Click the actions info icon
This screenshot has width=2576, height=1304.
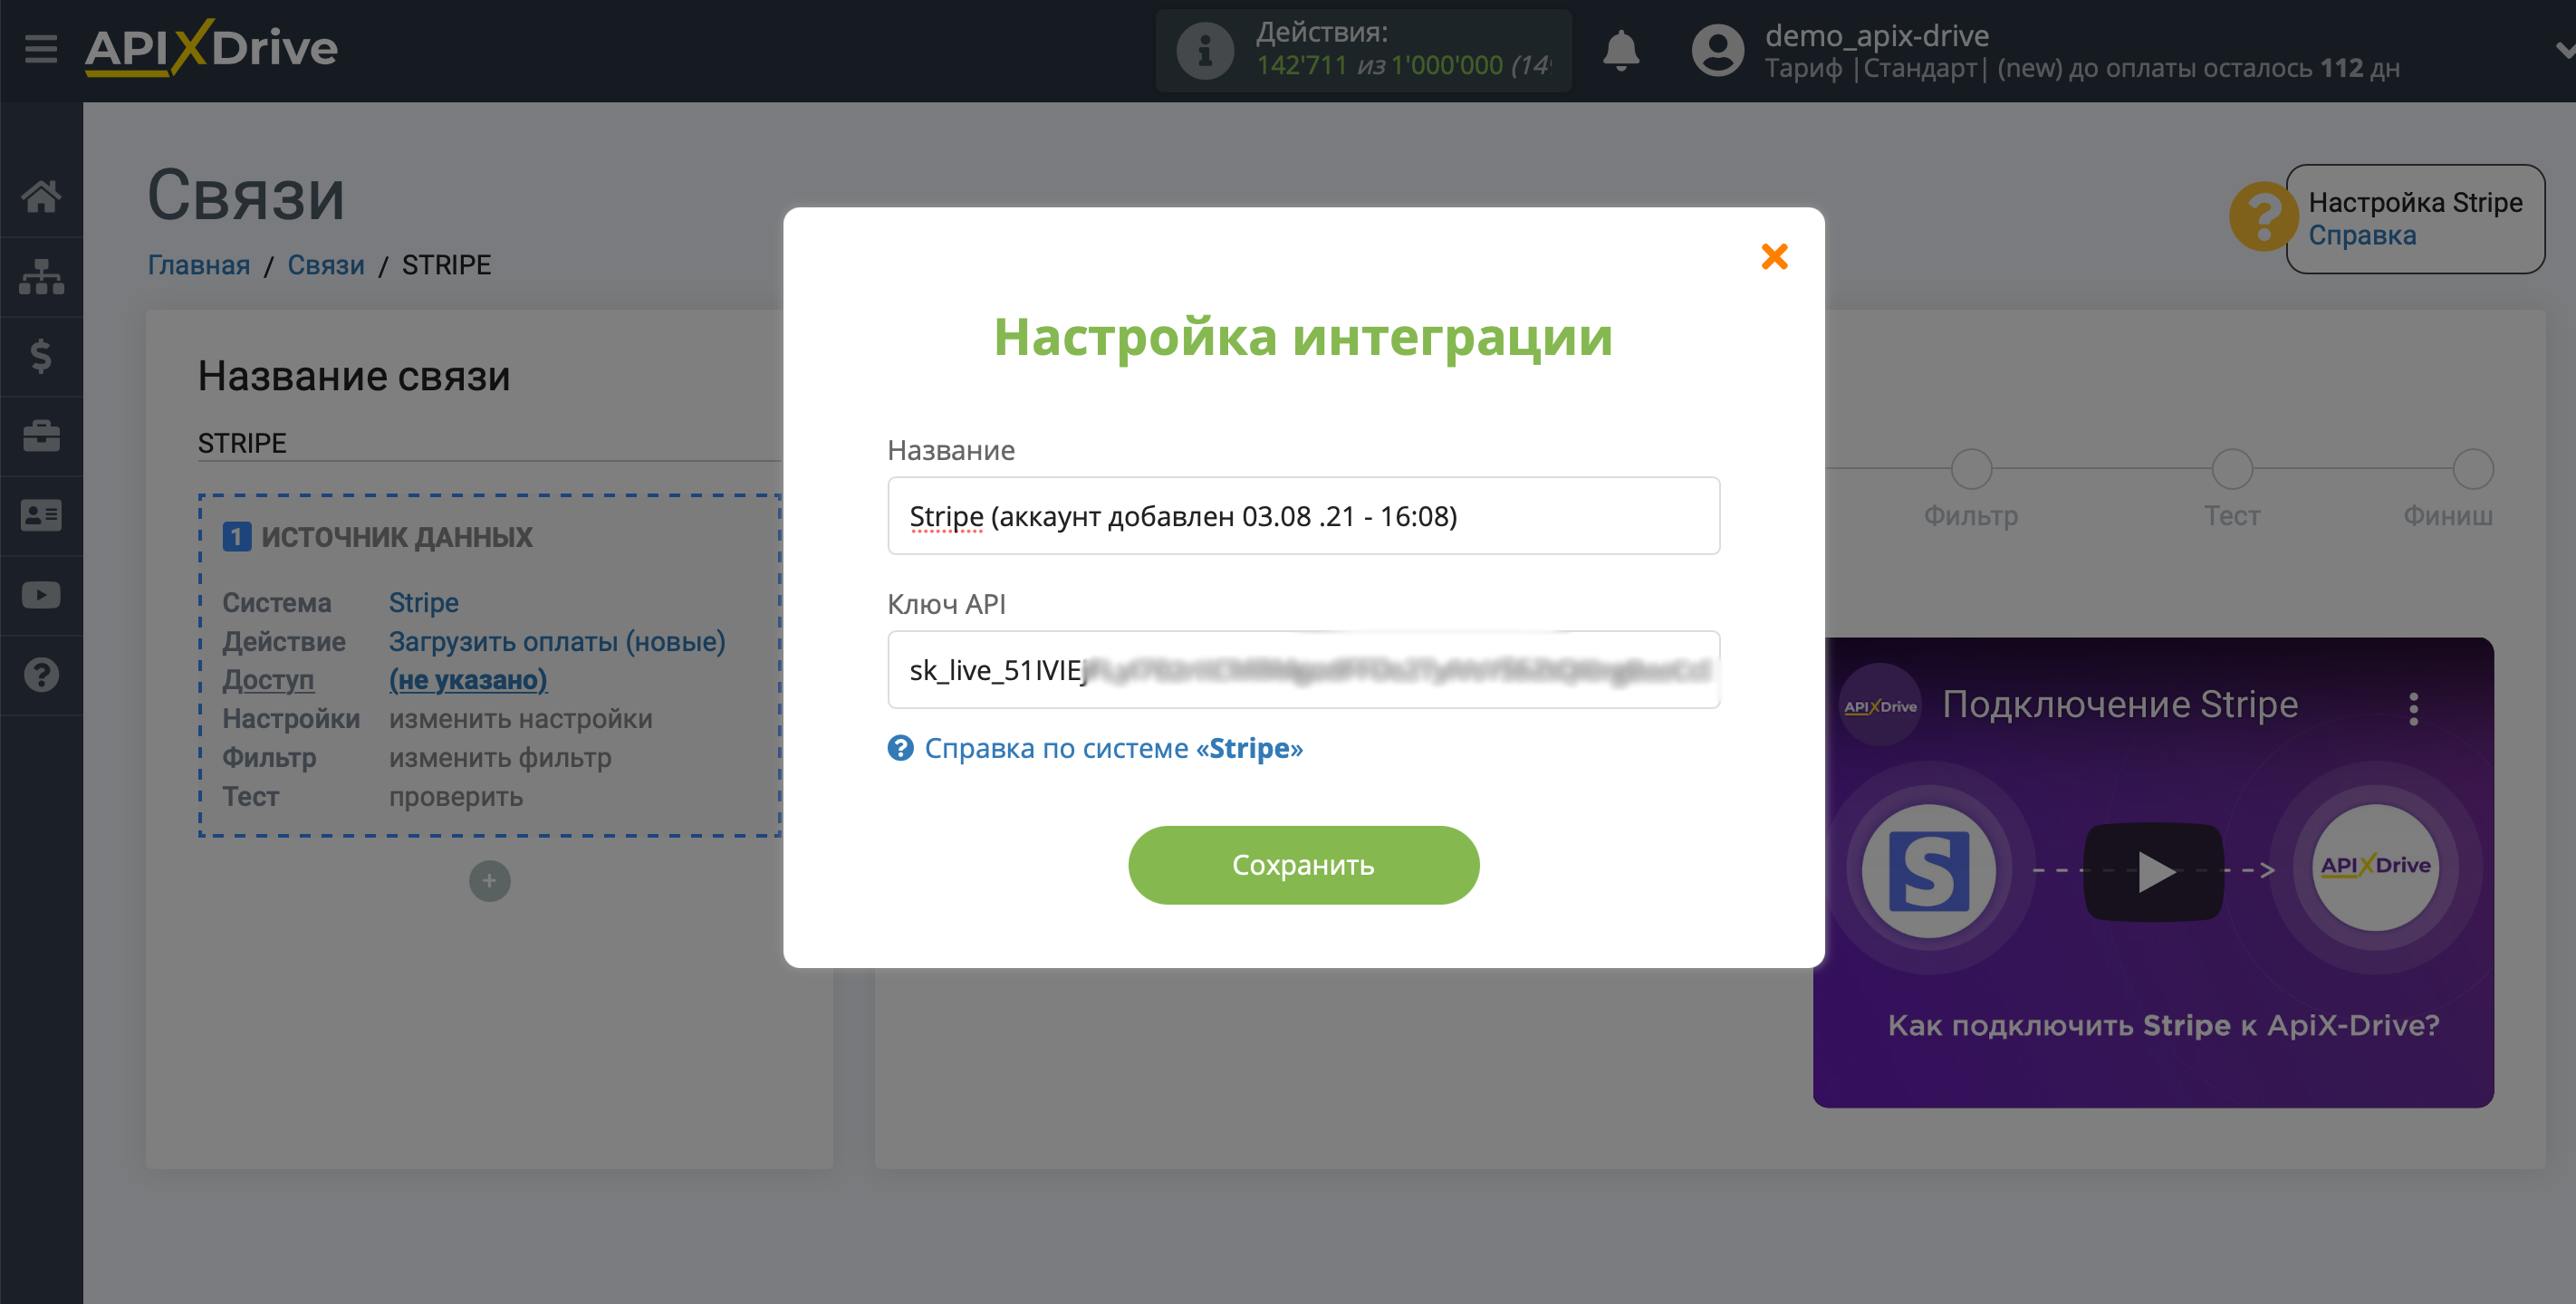(x=1205, y=50)
